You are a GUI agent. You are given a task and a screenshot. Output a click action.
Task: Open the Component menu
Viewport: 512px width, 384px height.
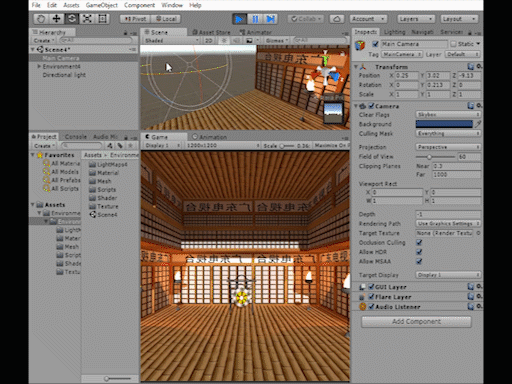[x=139, y=5]
